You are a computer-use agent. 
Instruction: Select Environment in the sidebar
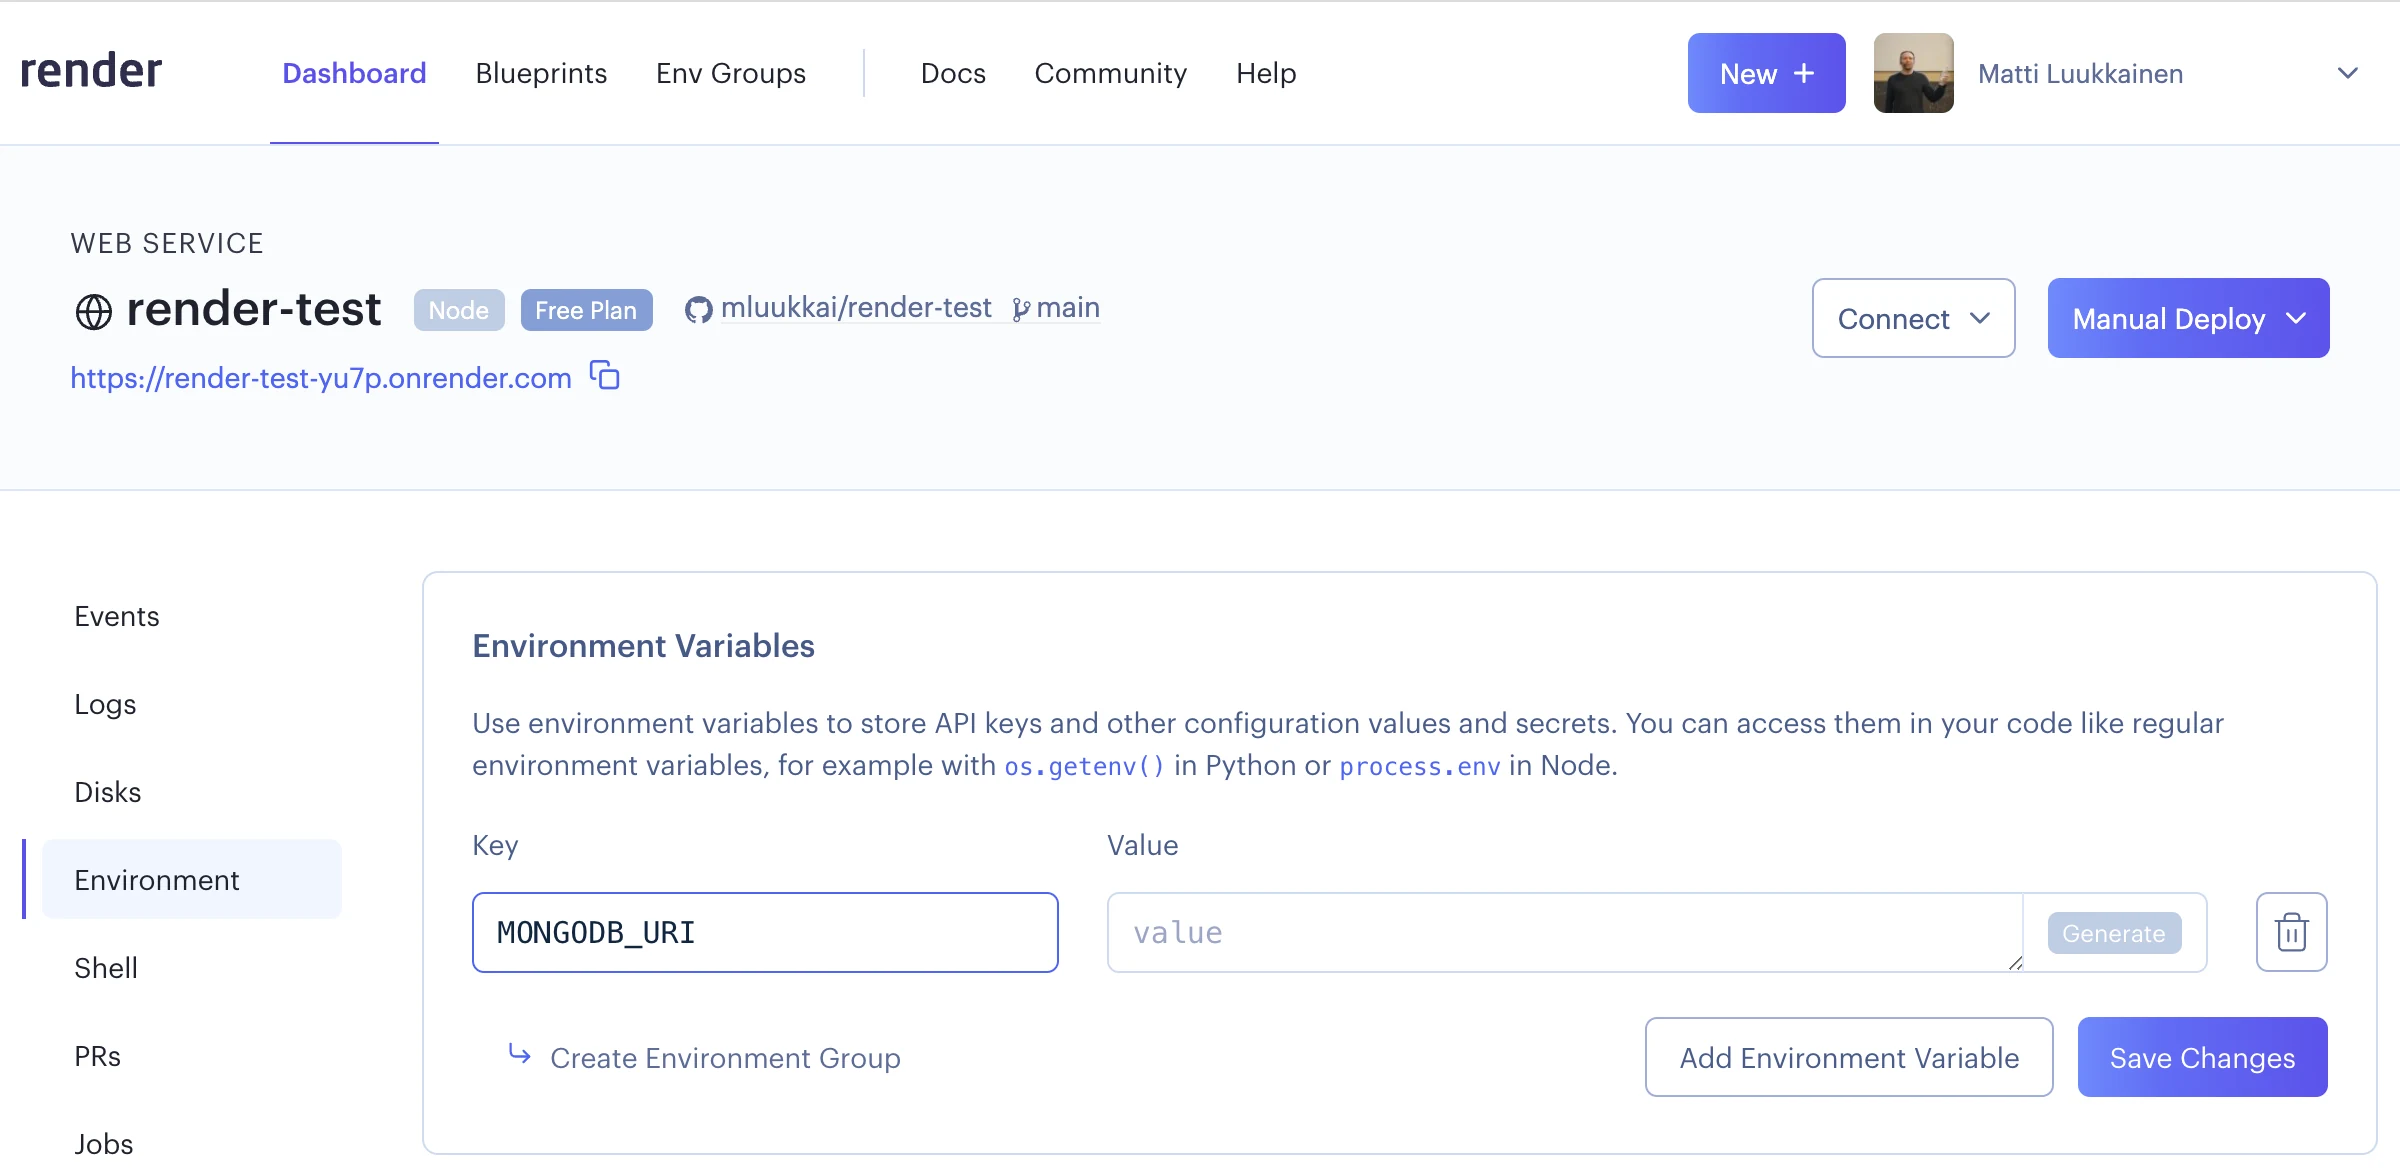(192, 879)
